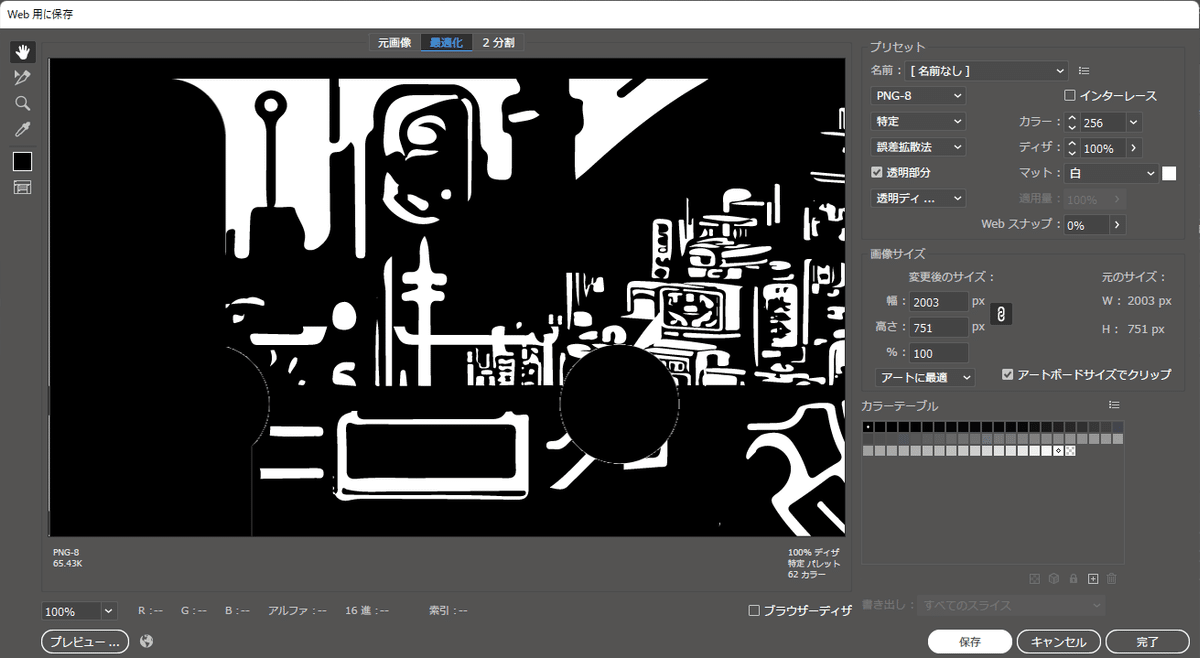Screen dimensions: 1200x658
Task: Open the 誤差拡散法 dither method dropdown
Action: (x=919, y=147)
